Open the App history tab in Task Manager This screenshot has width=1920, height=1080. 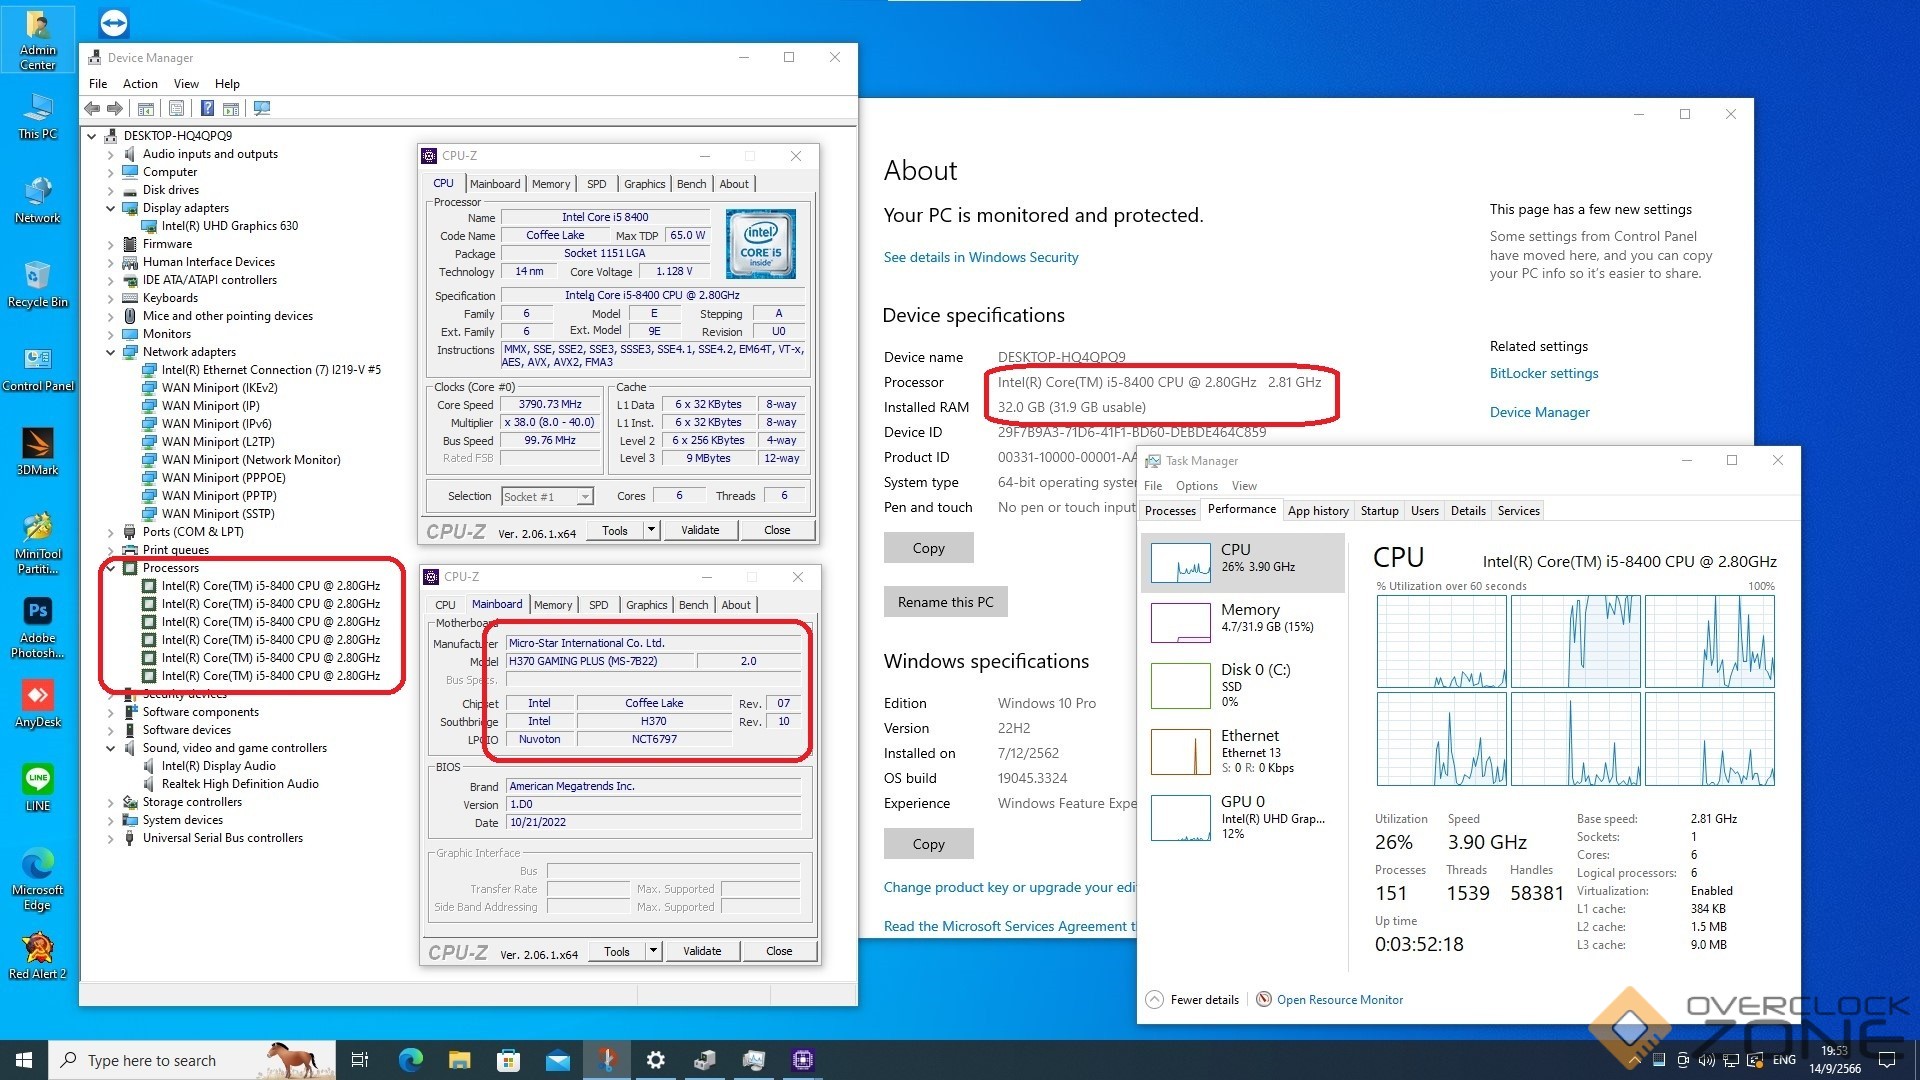click(x=1317, y=511)
